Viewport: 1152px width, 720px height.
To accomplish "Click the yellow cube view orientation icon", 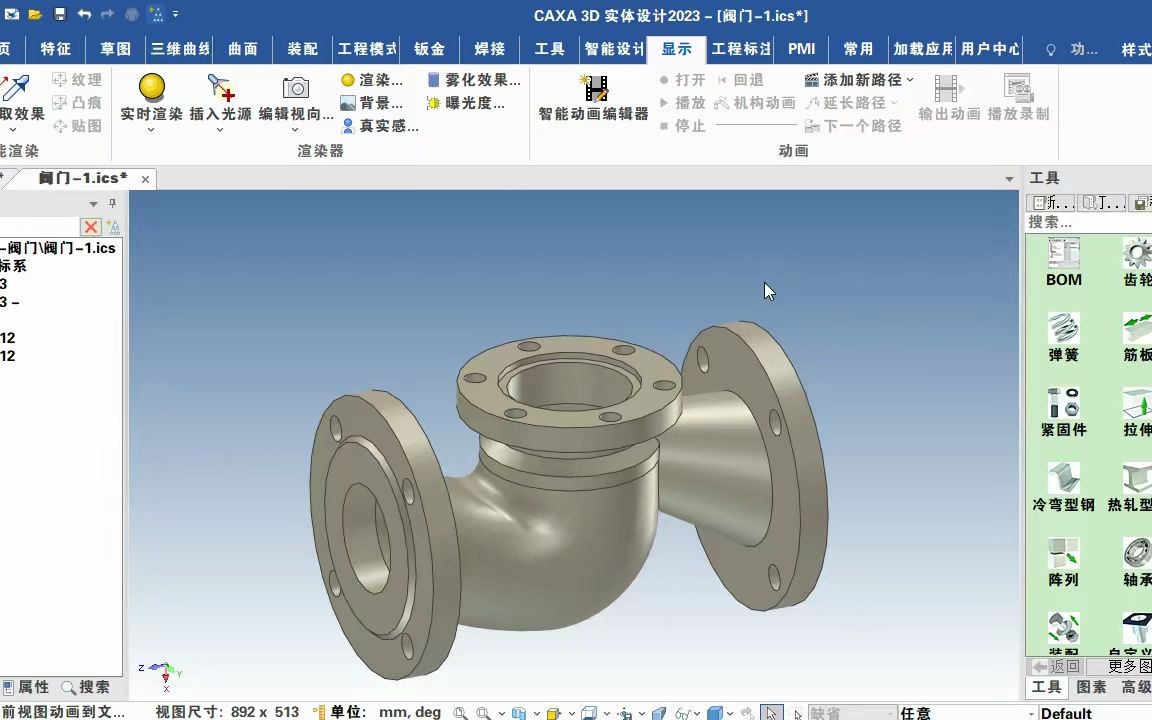I will [553, 712].
